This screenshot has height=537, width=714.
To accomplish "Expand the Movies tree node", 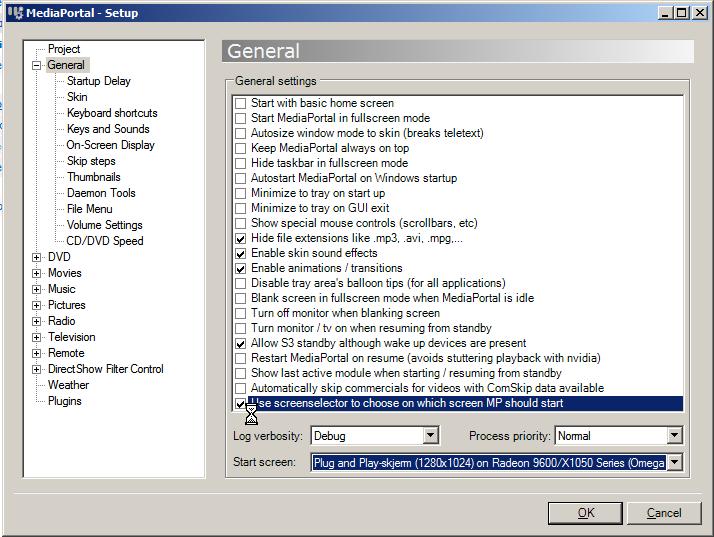I will tap(36, 273).
